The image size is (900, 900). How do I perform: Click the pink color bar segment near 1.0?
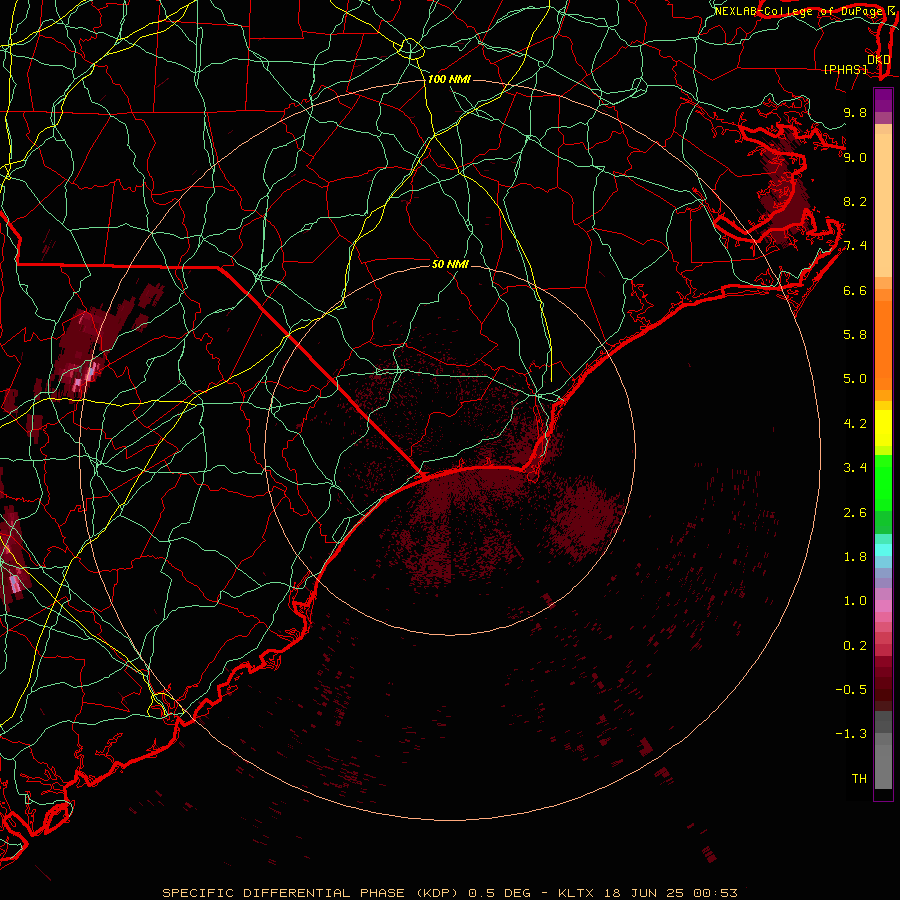coord(883,605)
